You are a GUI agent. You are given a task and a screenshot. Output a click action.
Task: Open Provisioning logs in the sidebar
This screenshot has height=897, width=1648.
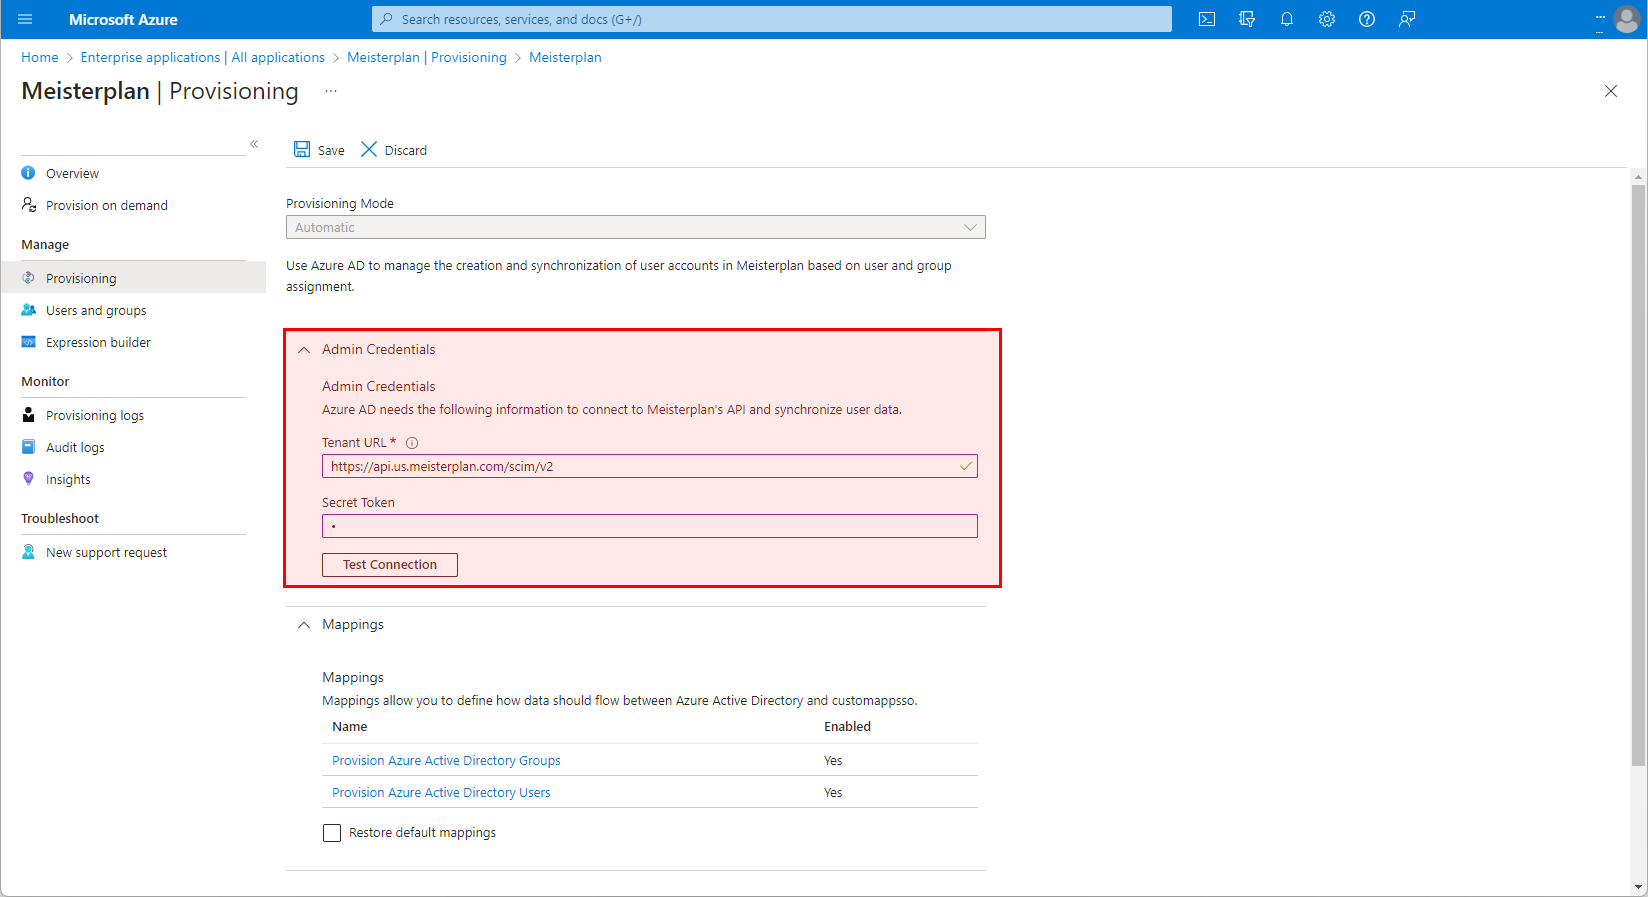click(x=95, y=415)
